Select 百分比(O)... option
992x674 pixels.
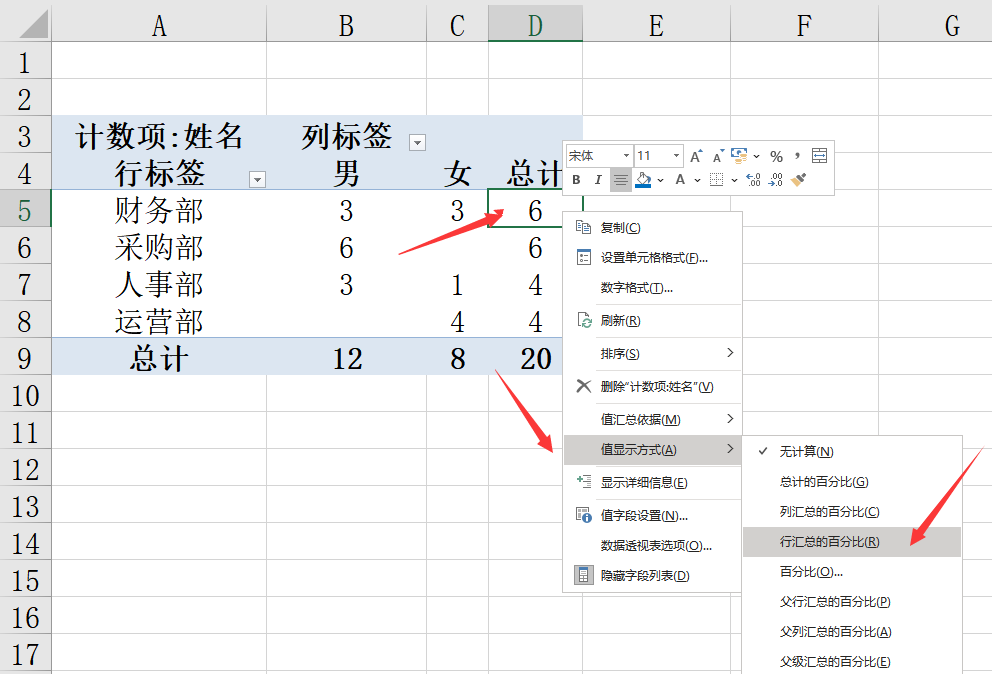(x=852, y=572)
